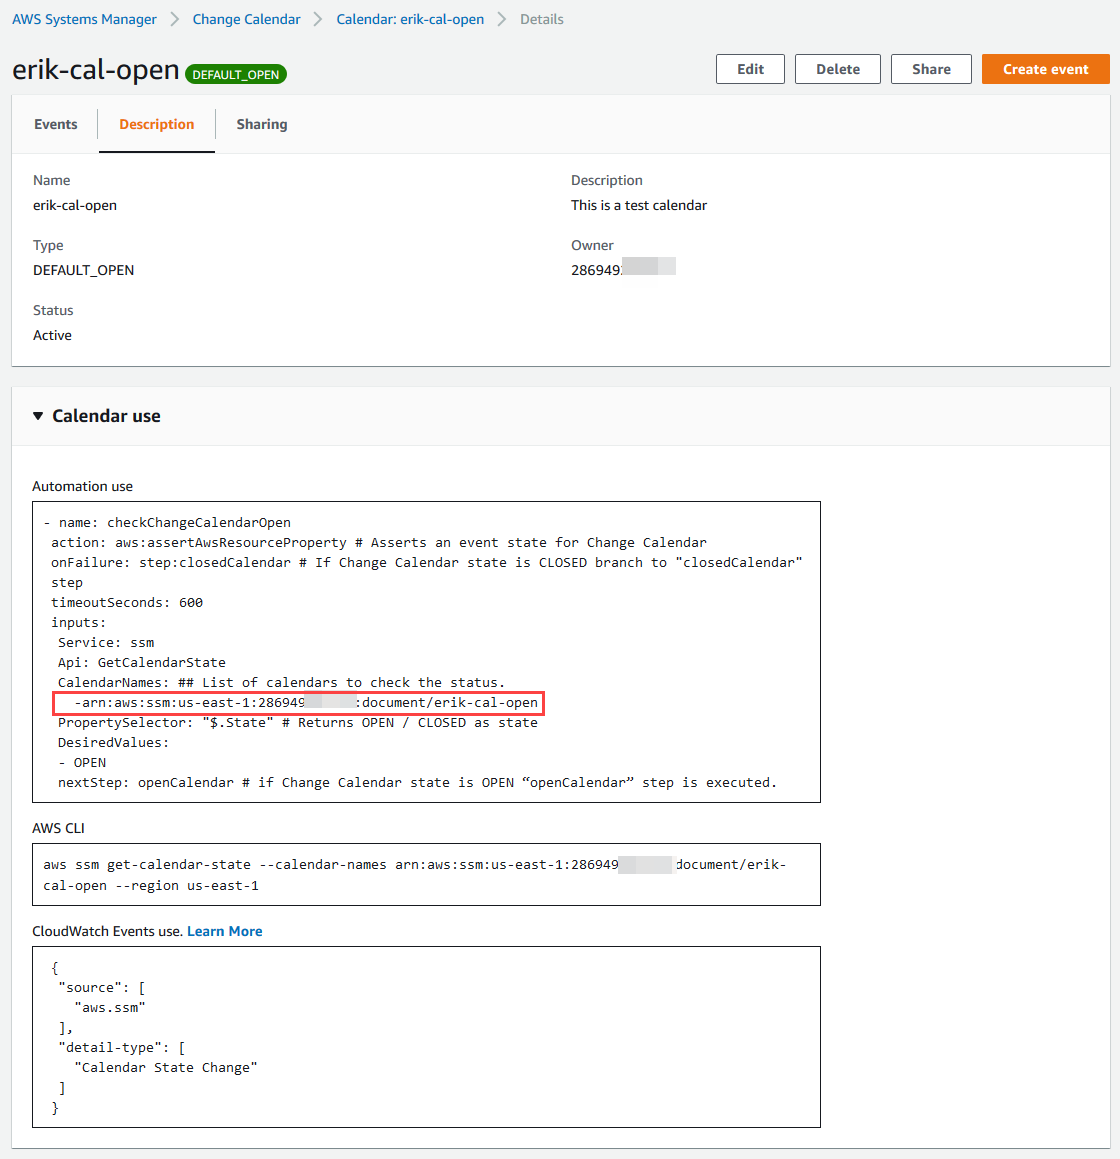The width and height of the screenshot is (1120, 1159).
Task: Open CloudWatch Events Learn More link
Action: [x=225, y=931]
